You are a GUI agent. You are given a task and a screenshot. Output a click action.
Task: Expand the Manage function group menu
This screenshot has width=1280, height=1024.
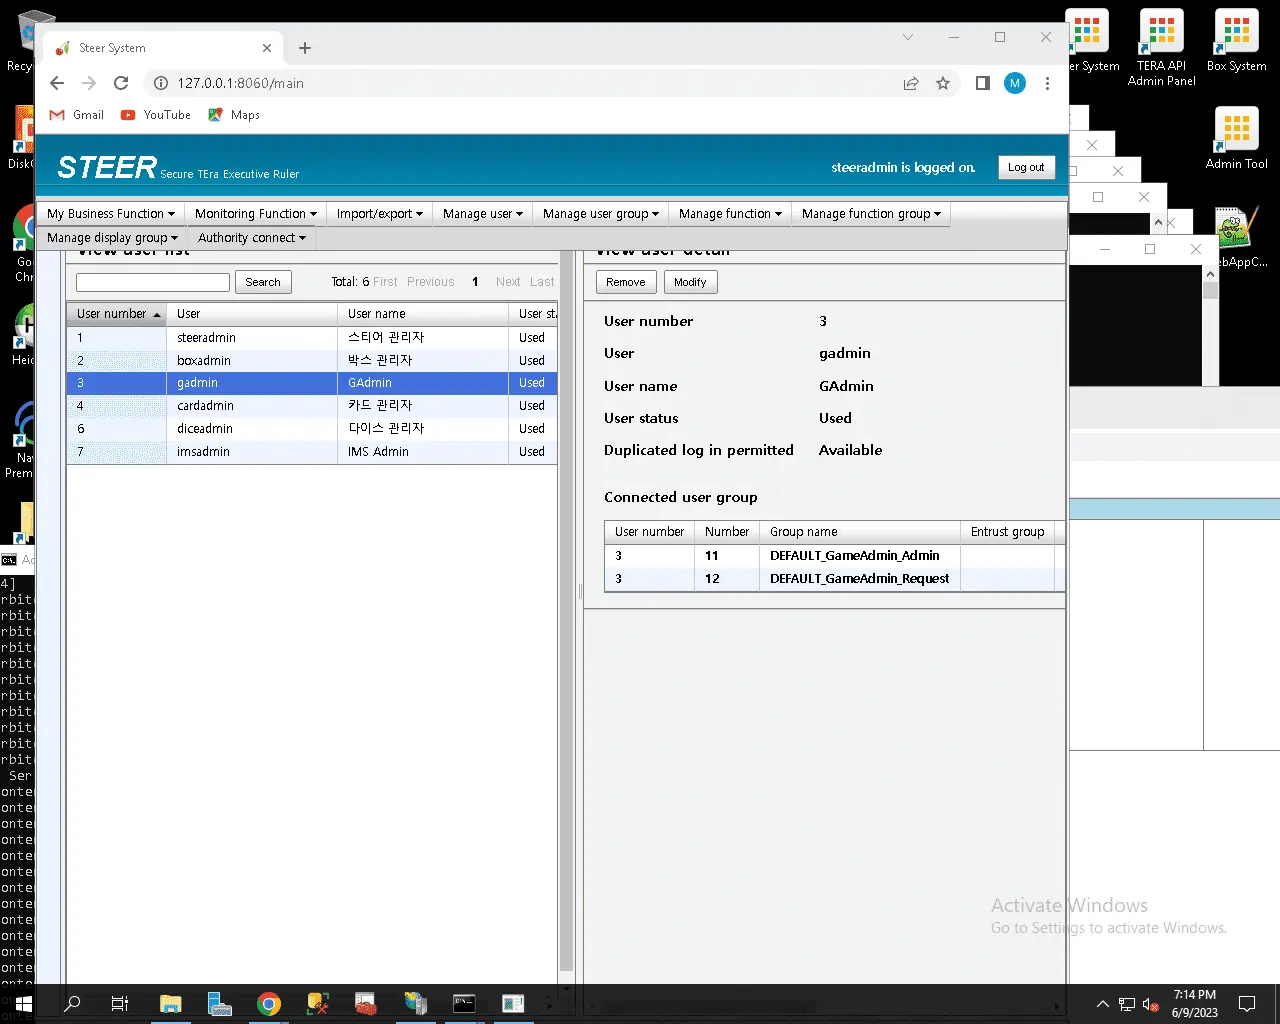(x=871, y=214)
